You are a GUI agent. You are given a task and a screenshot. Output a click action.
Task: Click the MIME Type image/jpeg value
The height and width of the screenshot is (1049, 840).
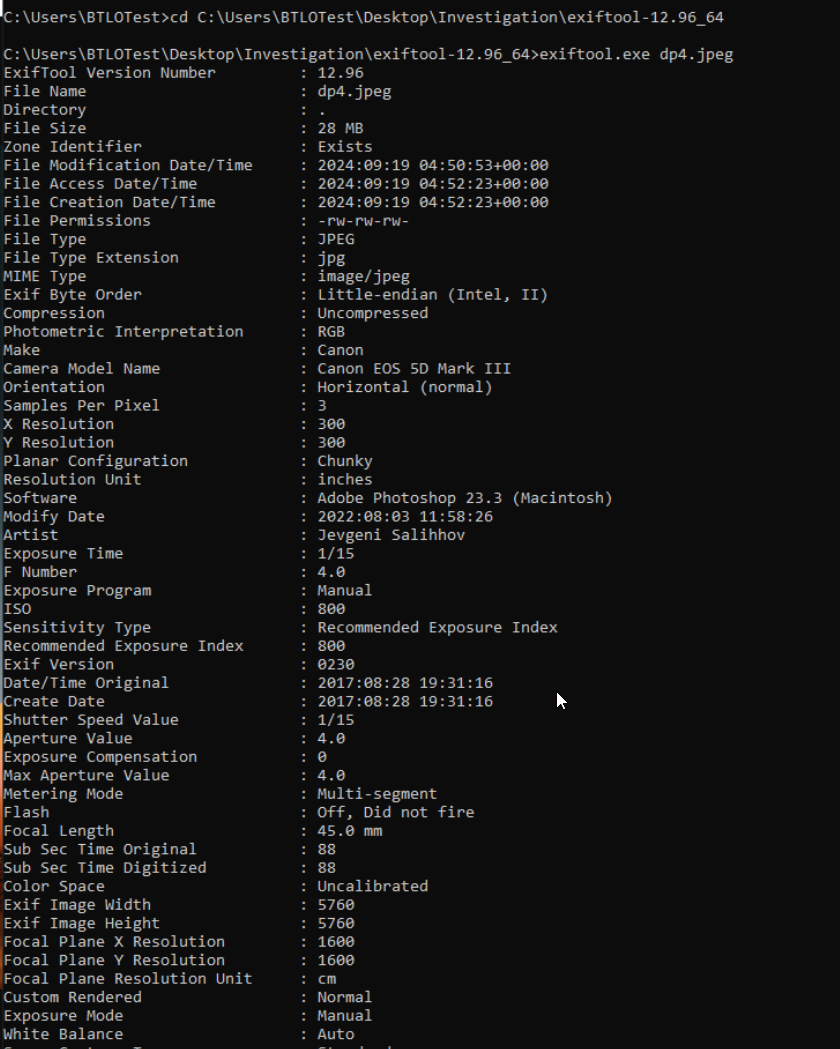point(364,276)
